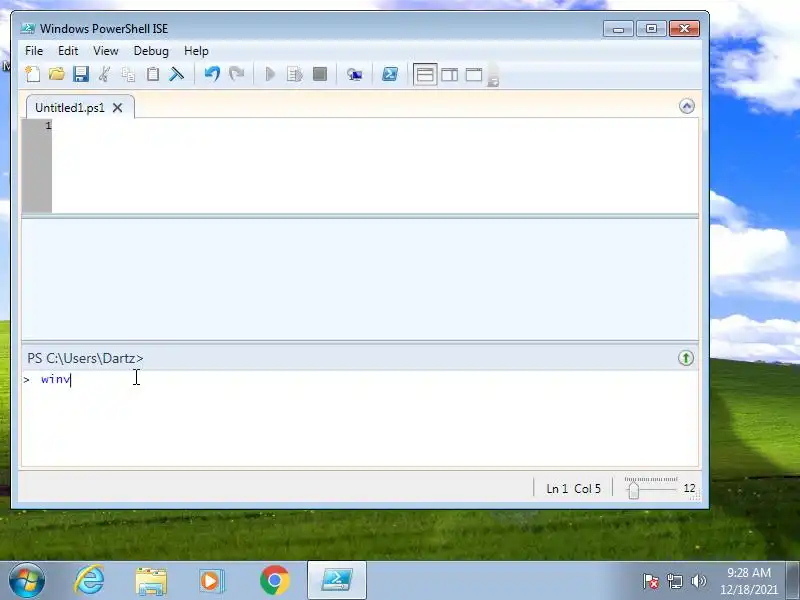
Task: Open Windows Explorer from taskbar
Action: click(x=151, y=581)
